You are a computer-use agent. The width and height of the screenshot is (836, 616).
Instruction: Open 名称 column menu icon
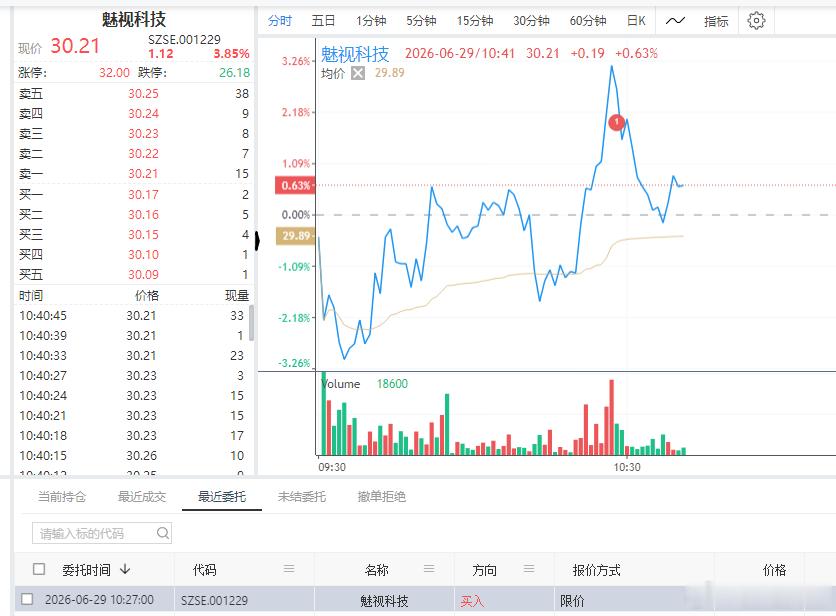pos(429,569)
